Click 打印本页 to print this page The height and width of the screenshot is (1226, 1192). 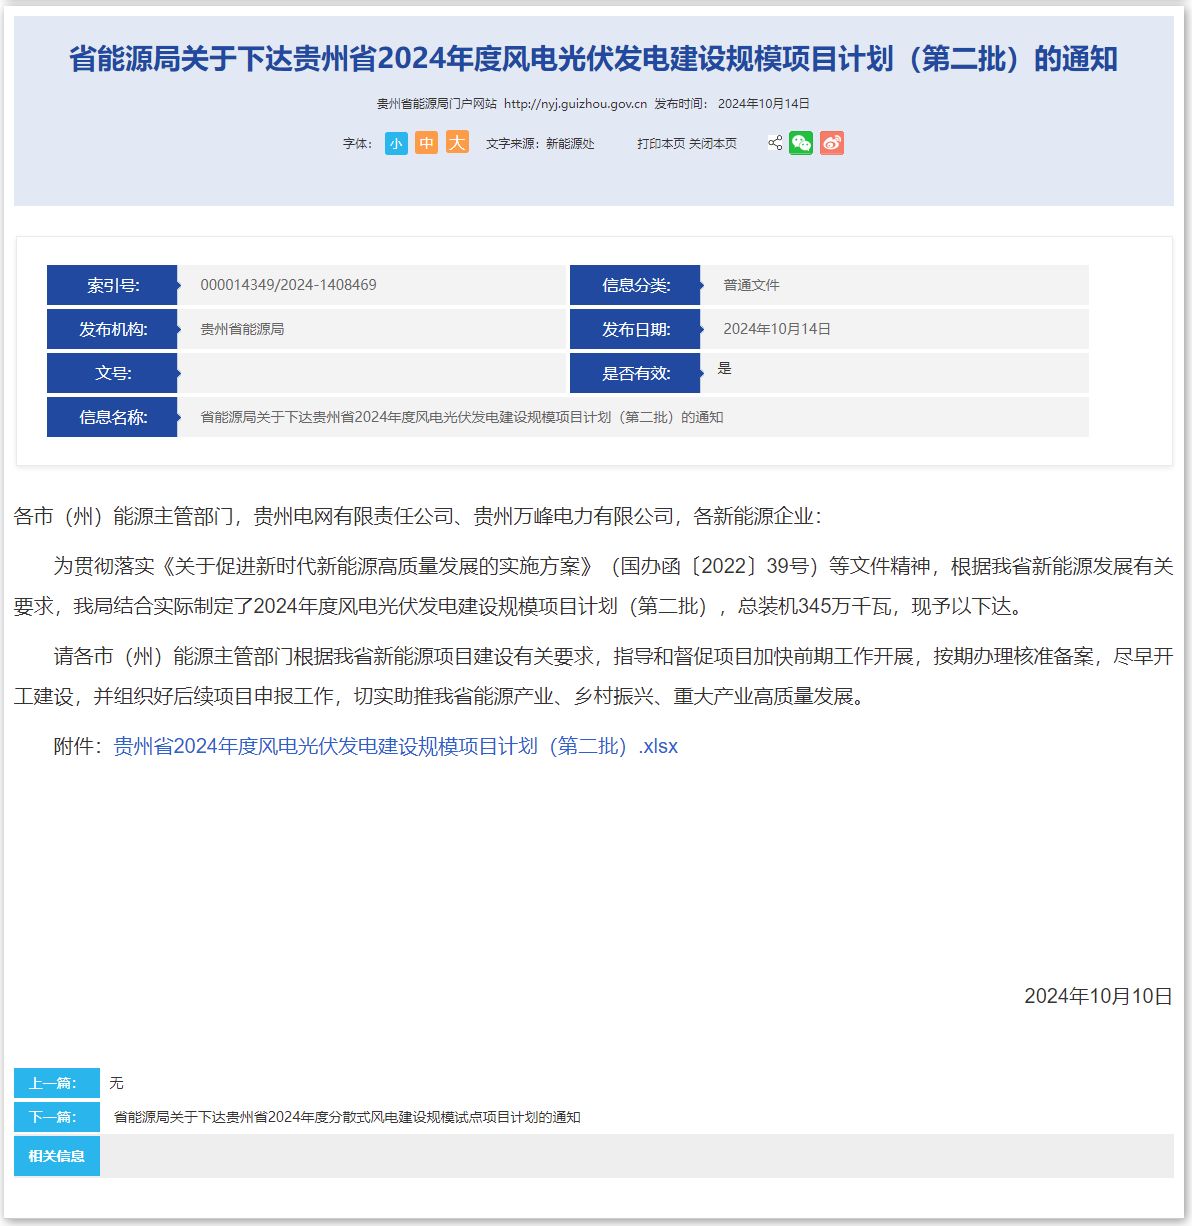[x=661, y=144]
